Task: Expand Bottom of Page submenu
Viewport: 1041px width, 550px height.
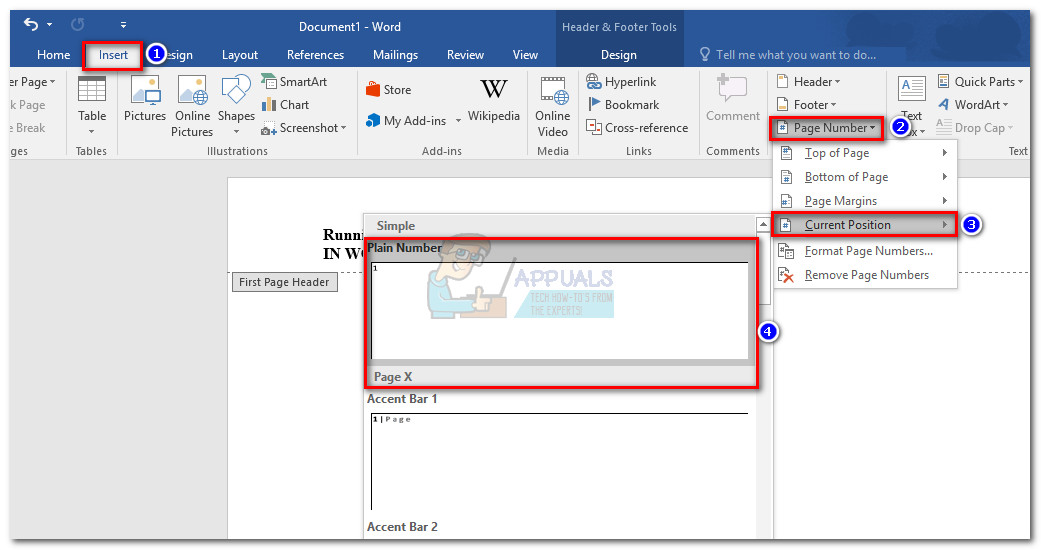Action: pyautogui.click(x=865, y=177)
